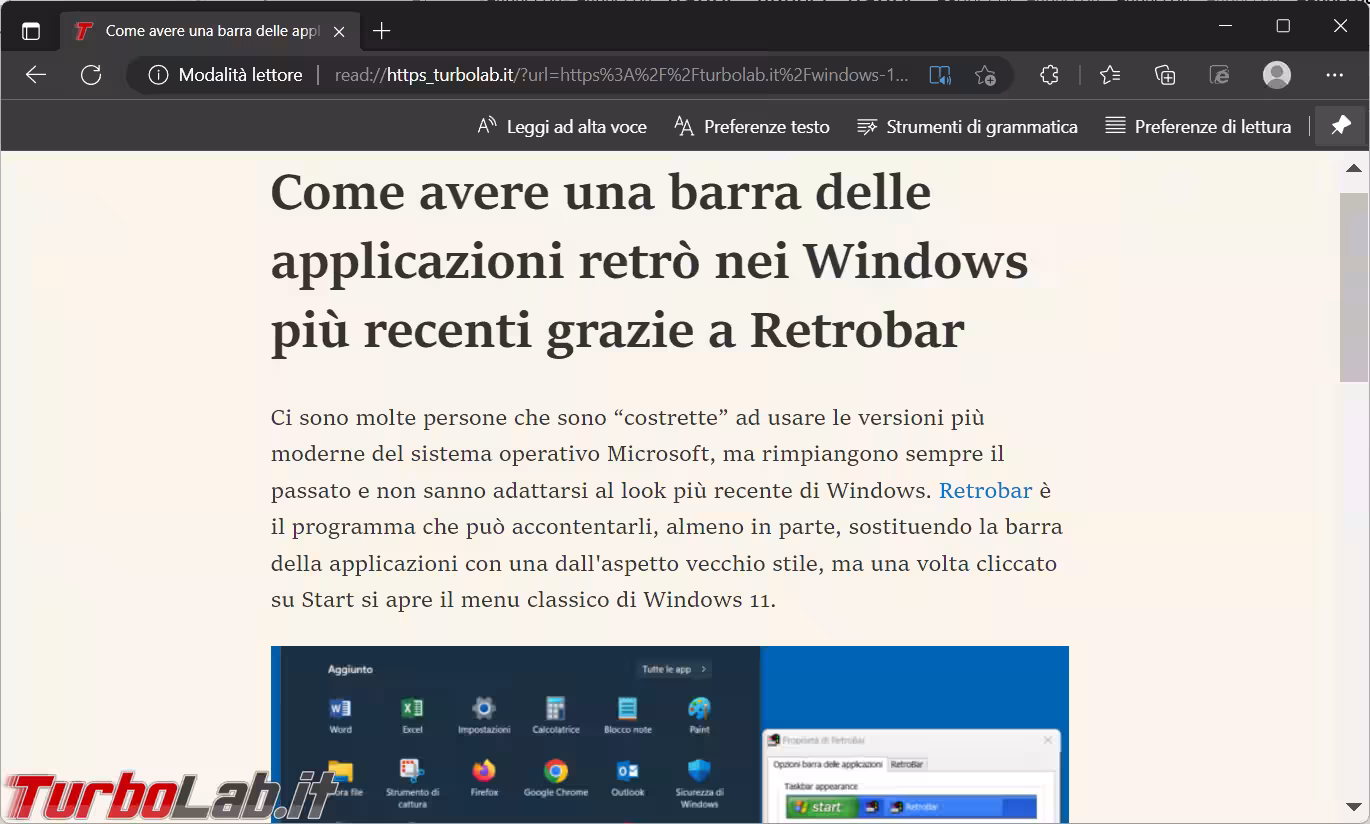Start Leggi ad alta voce

click(x=562, y=126)
